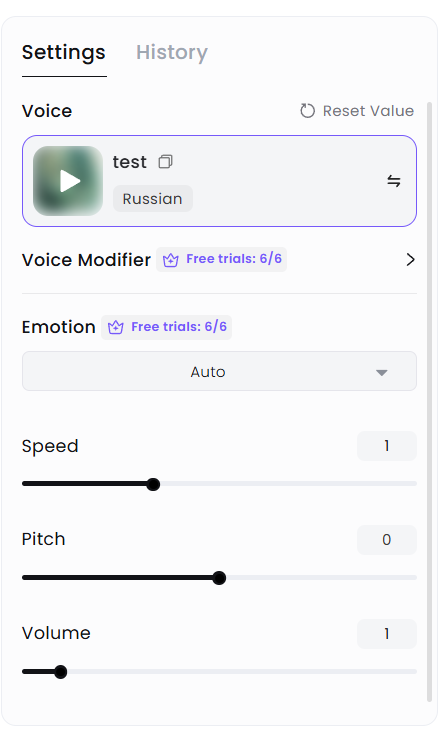
Task: Play the test voice preview
Action: tap(68, 181)
